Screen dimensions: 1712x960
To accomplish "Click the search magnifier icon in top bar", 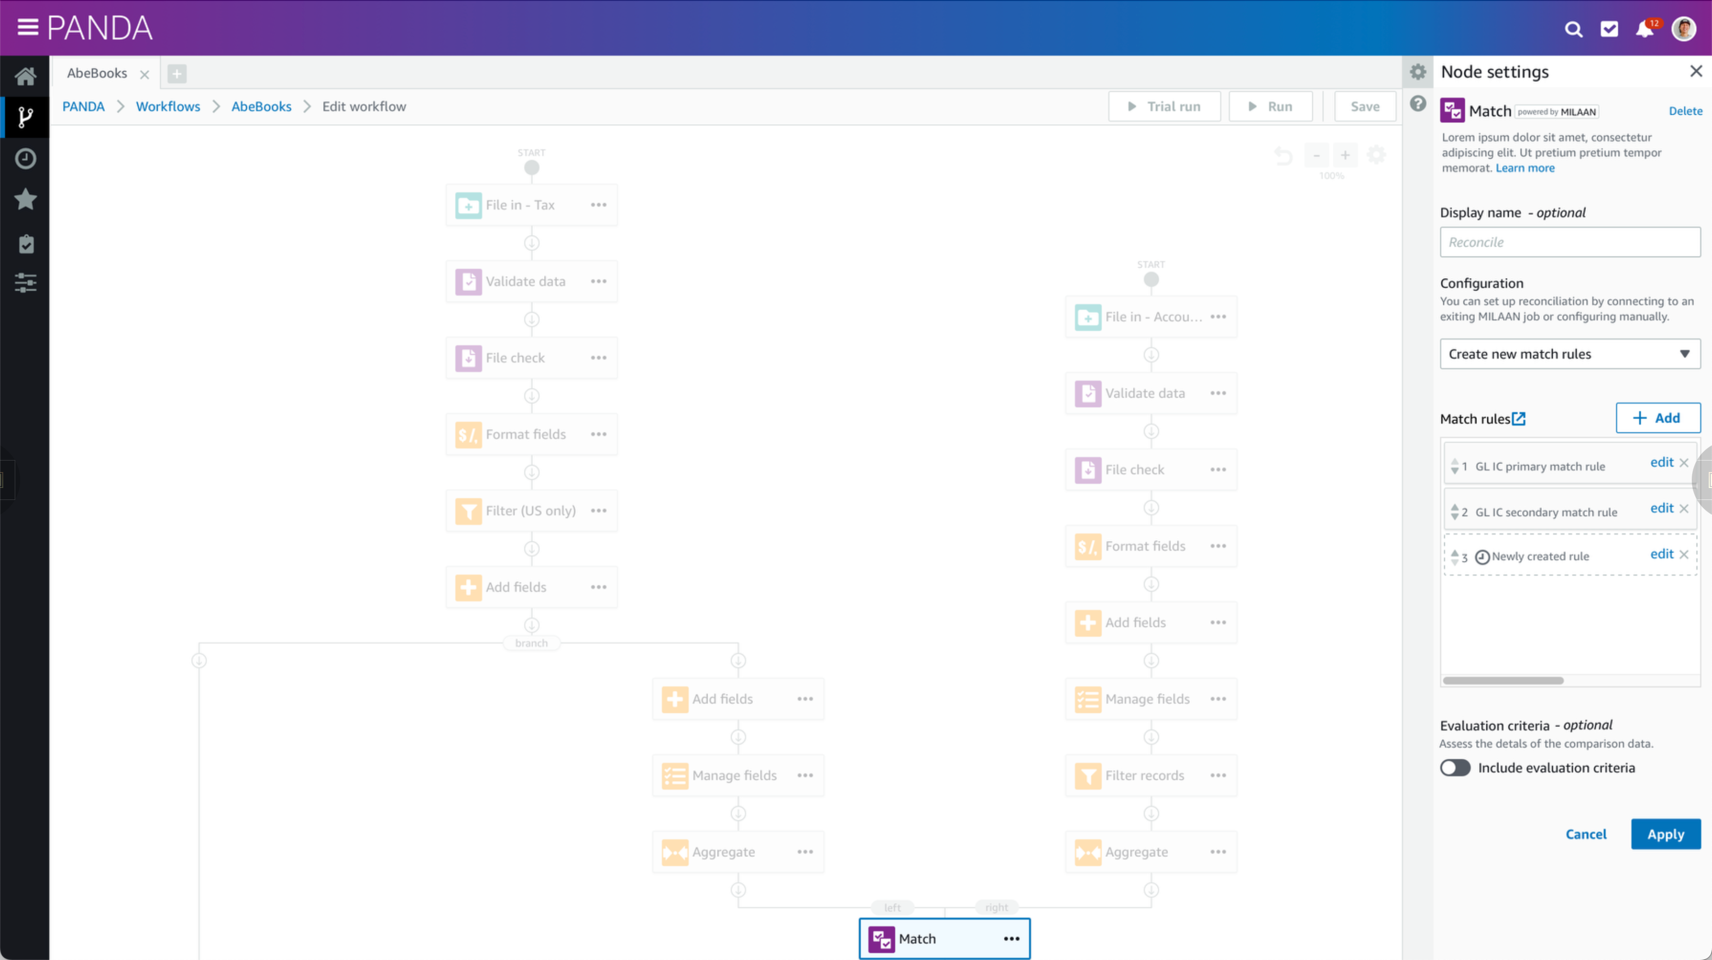I will (1573, 28).
